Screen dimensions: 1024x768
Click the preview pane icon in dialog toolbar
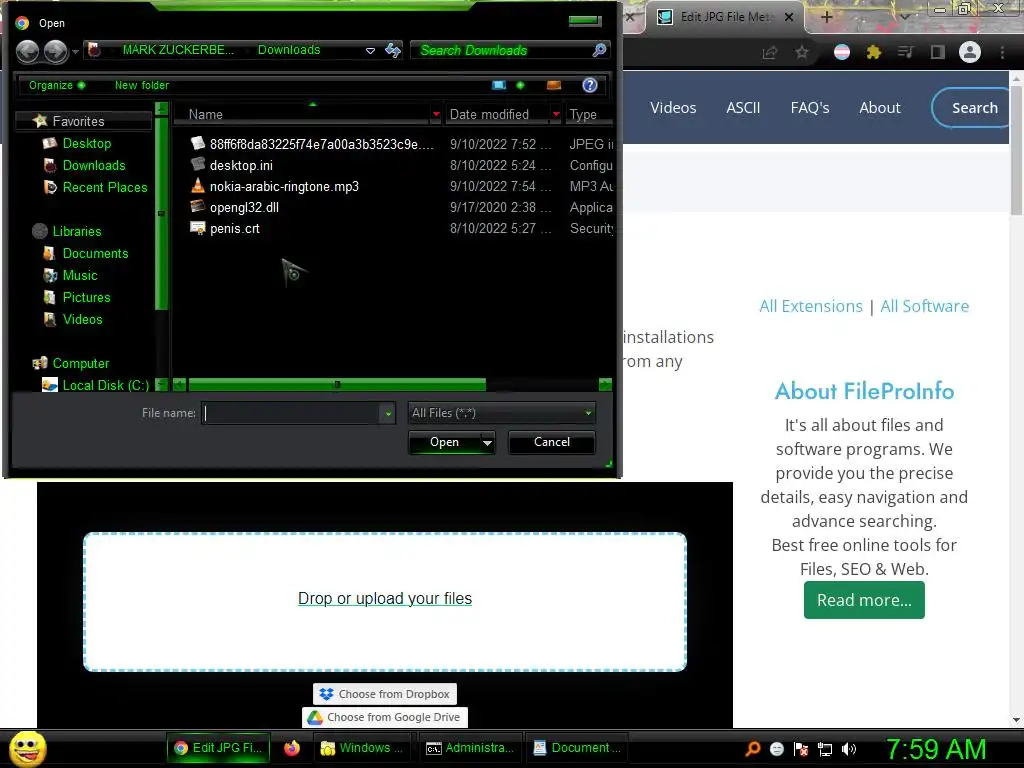coord(554,86)
